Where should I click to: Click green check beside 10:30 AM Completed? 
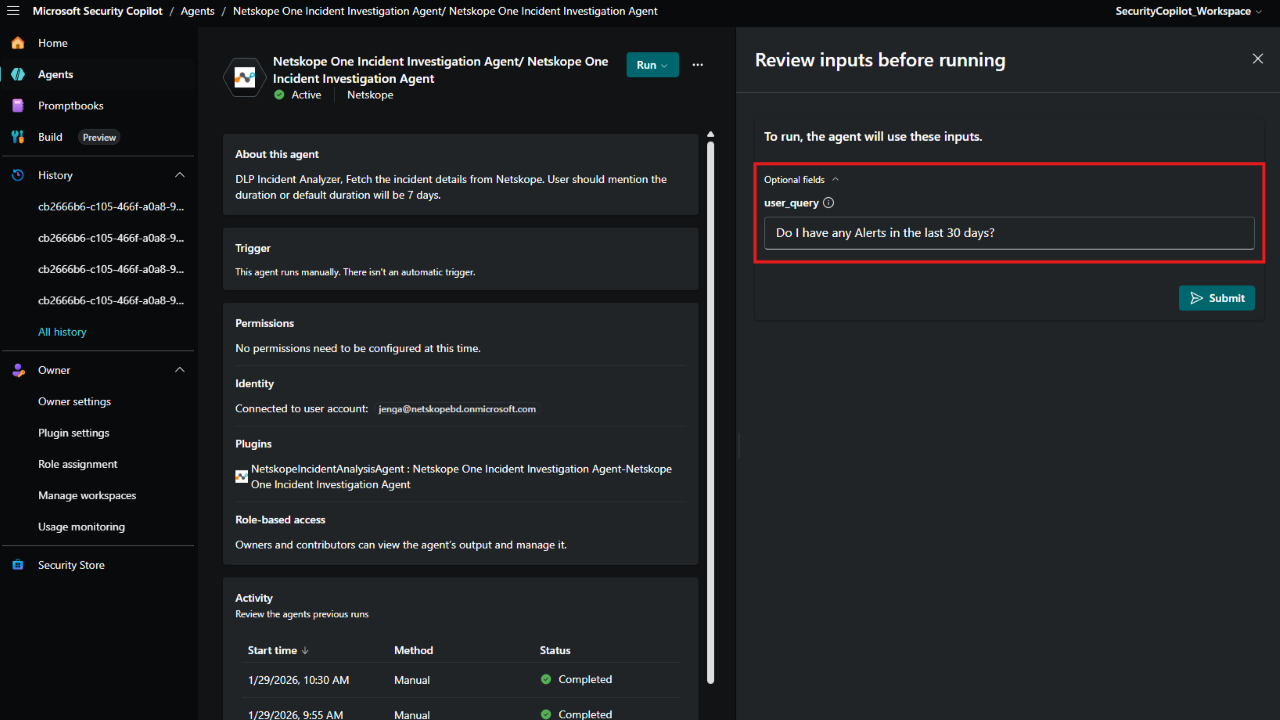546,679
